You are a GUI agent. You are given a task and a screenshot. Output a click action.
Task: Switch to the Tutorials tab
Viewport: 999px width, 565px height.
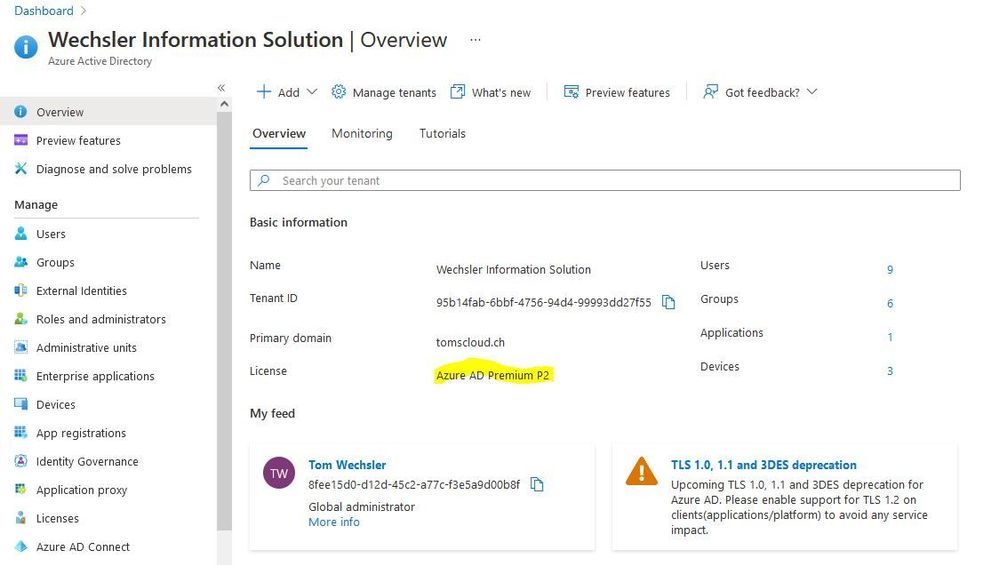pyautogui.click(x=442, y=134)
